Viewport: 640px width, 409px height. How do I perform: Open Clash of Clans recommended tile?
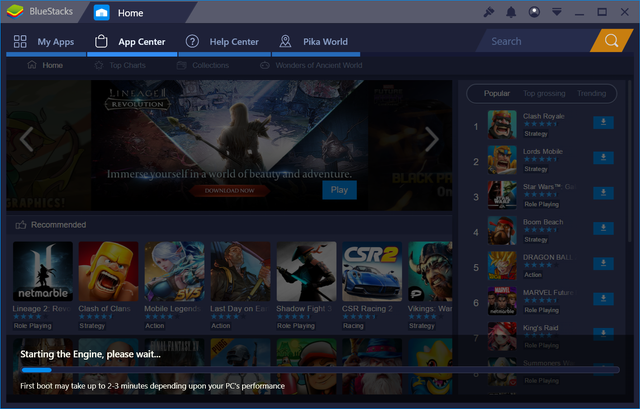pos(108,271)
